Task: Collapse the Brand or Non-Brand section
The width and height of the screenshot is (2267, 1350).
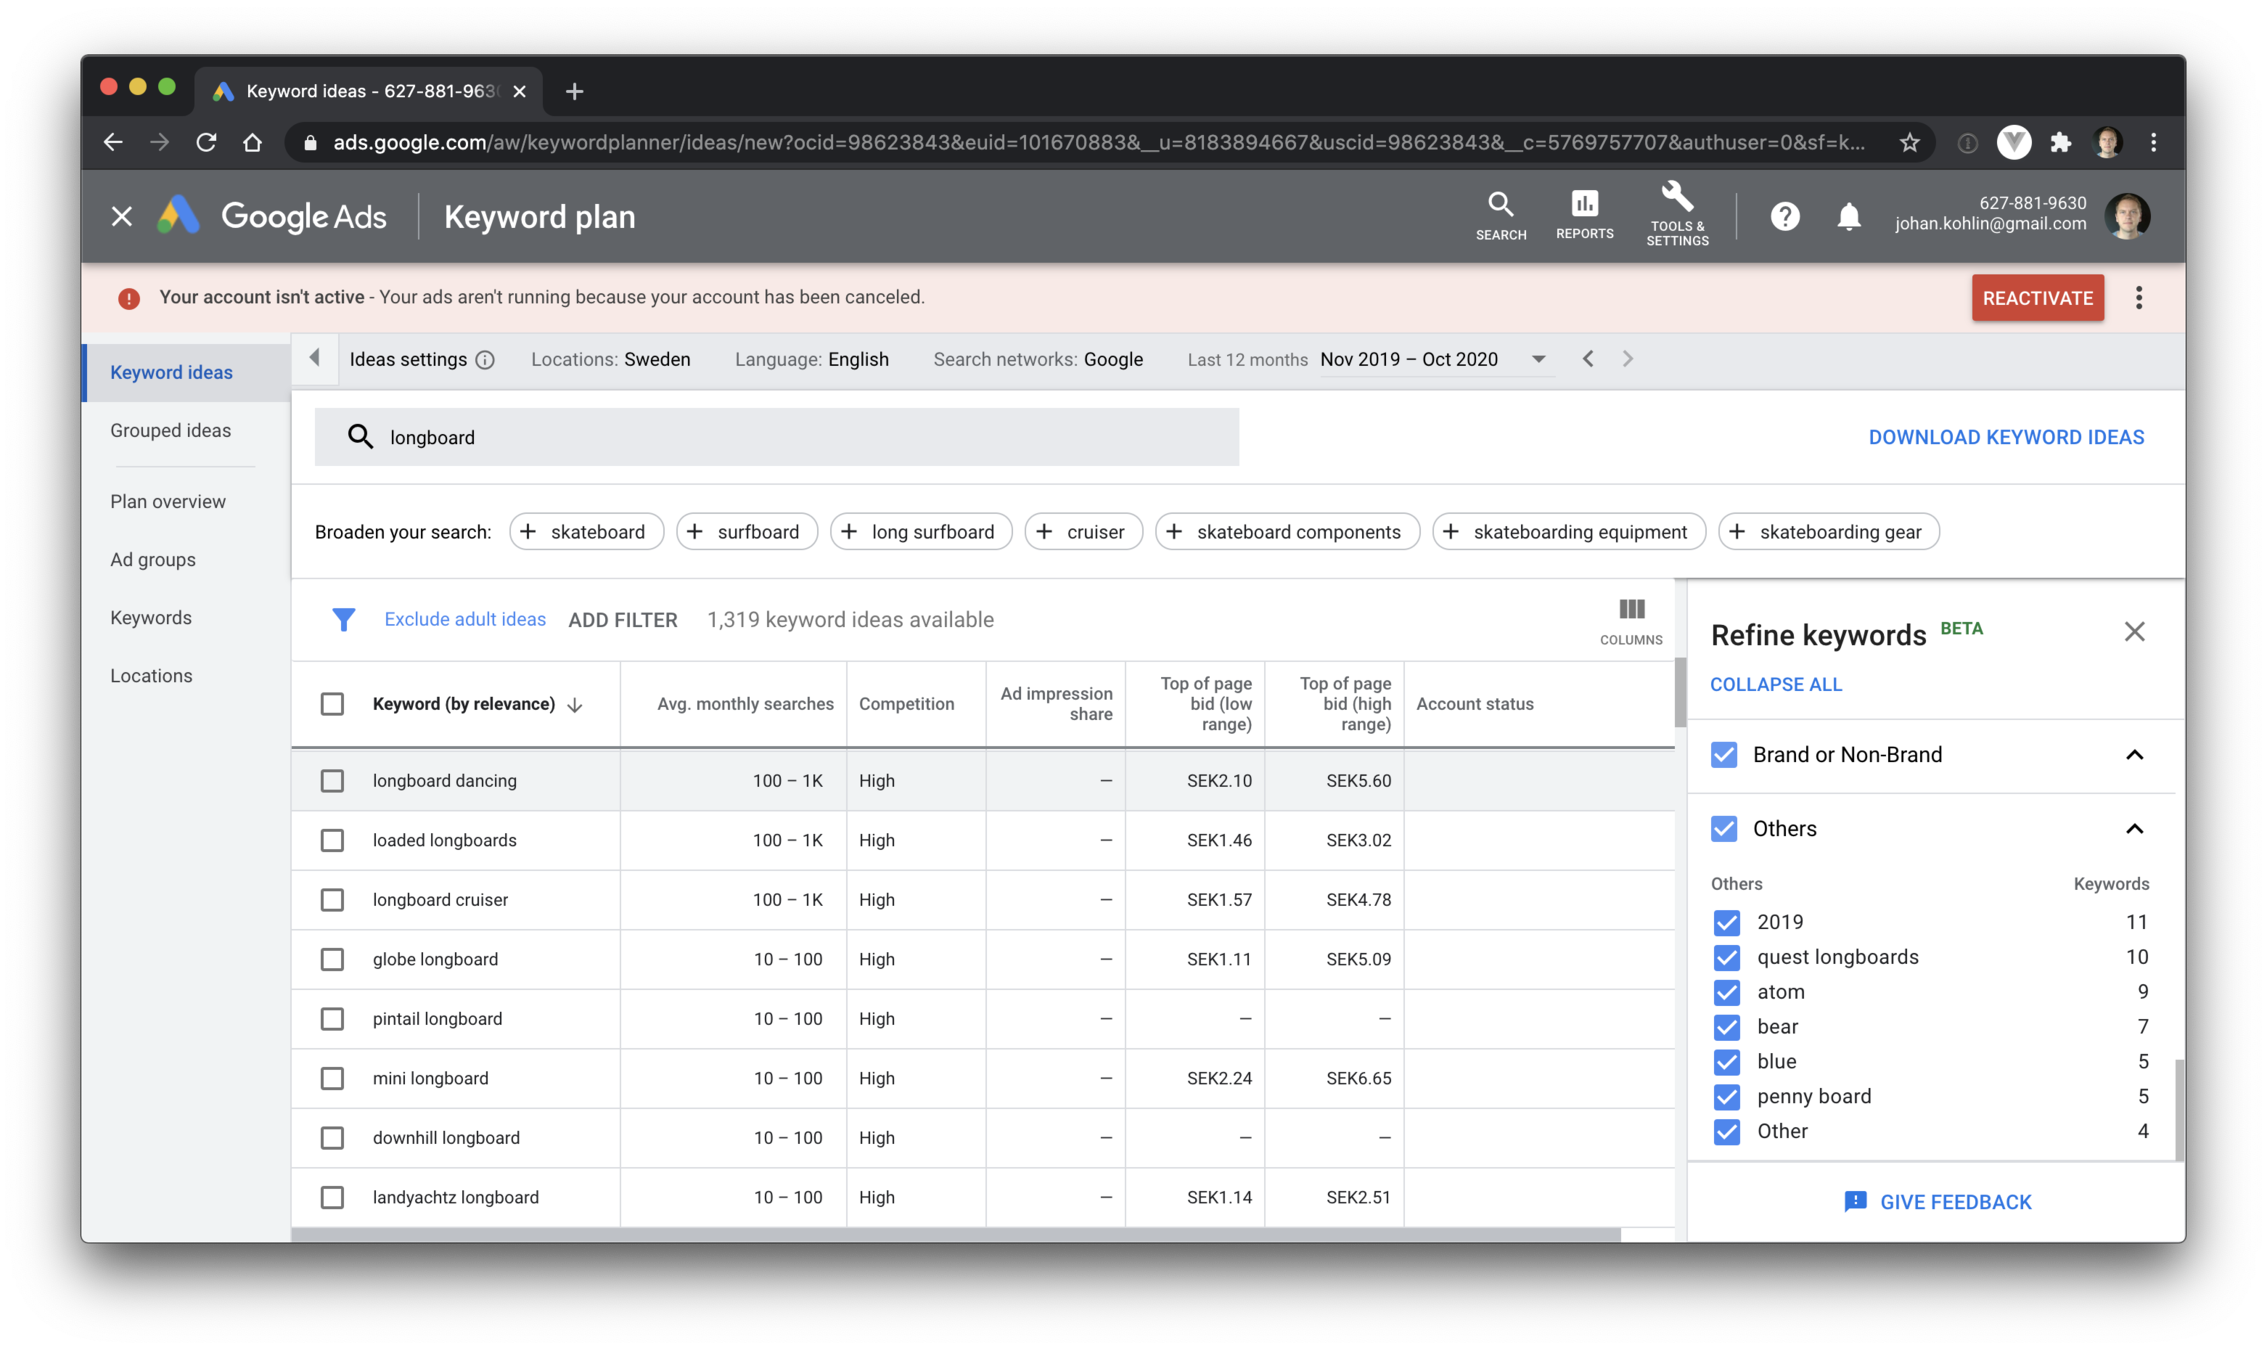Action: tap(2134, 755)
